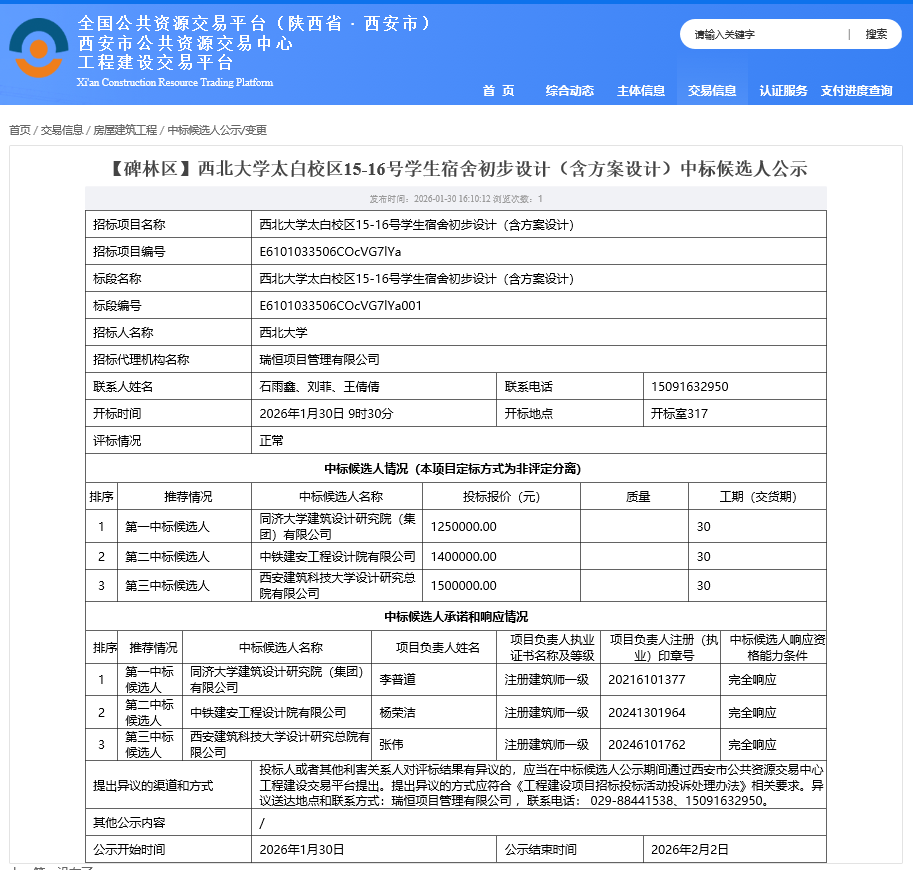Click the 首页 breadcrumb link
This screenshot has width=913, height=870.
tap(20, 130)
